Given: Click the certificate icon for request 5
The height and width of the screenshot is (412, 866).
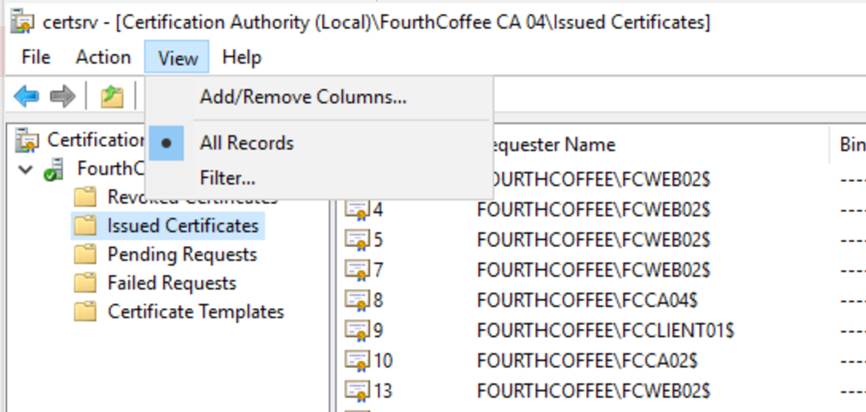Looking at the screenshot, I should click(357, 240).
